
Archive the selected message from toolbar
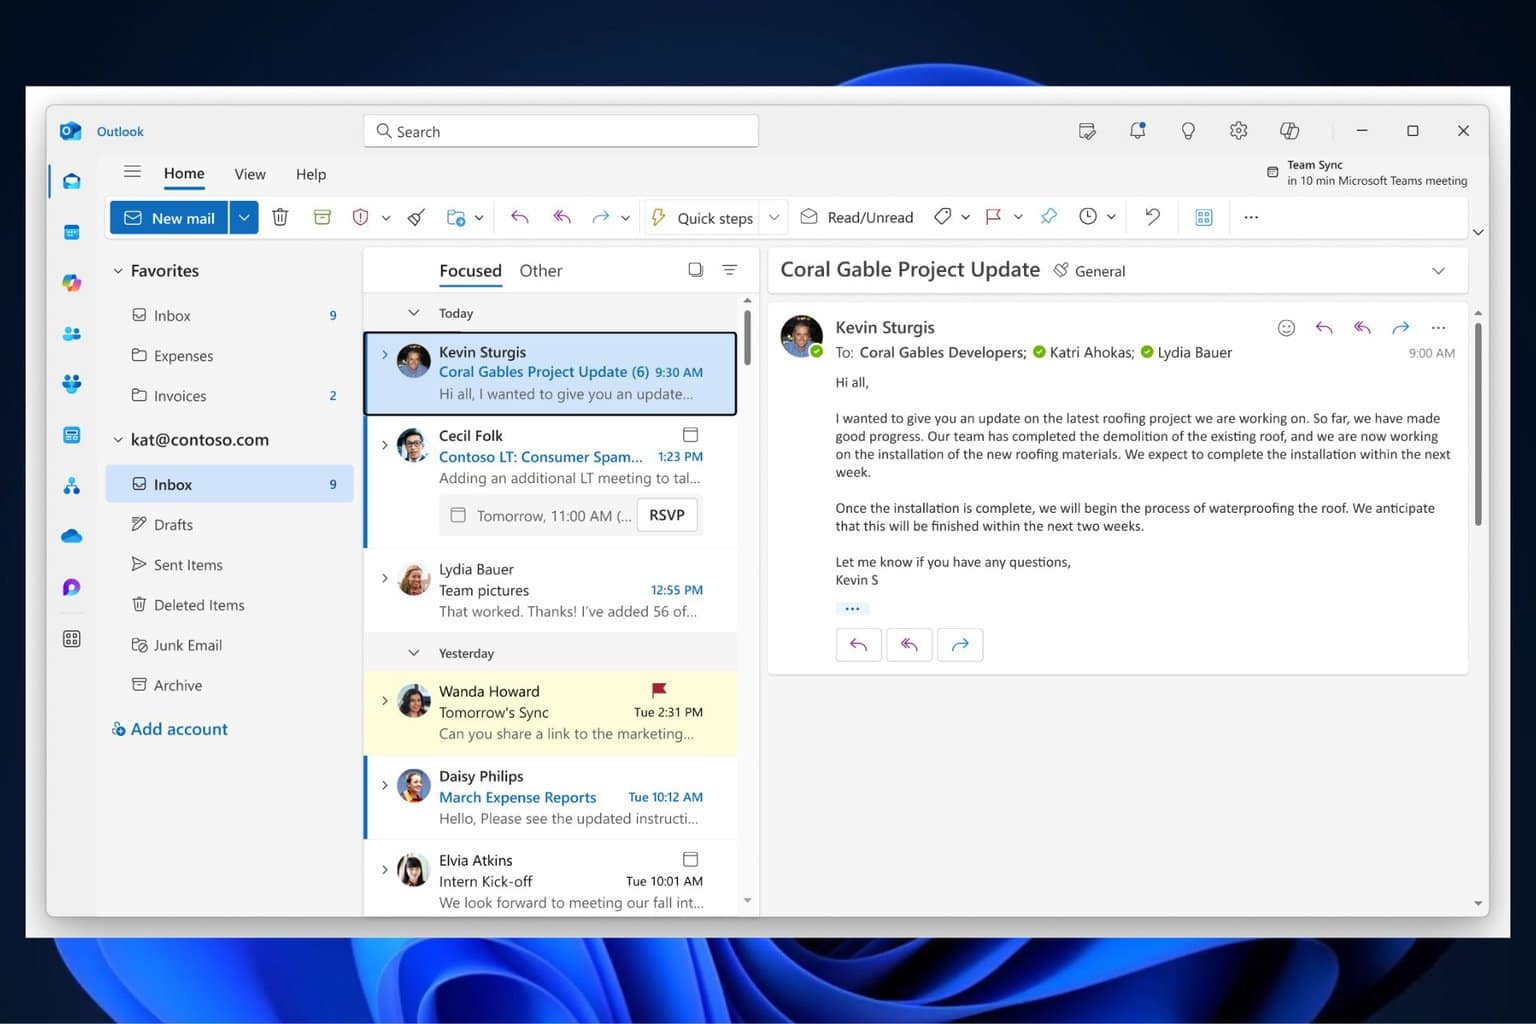pyautogui.click(x=322, y=217)
